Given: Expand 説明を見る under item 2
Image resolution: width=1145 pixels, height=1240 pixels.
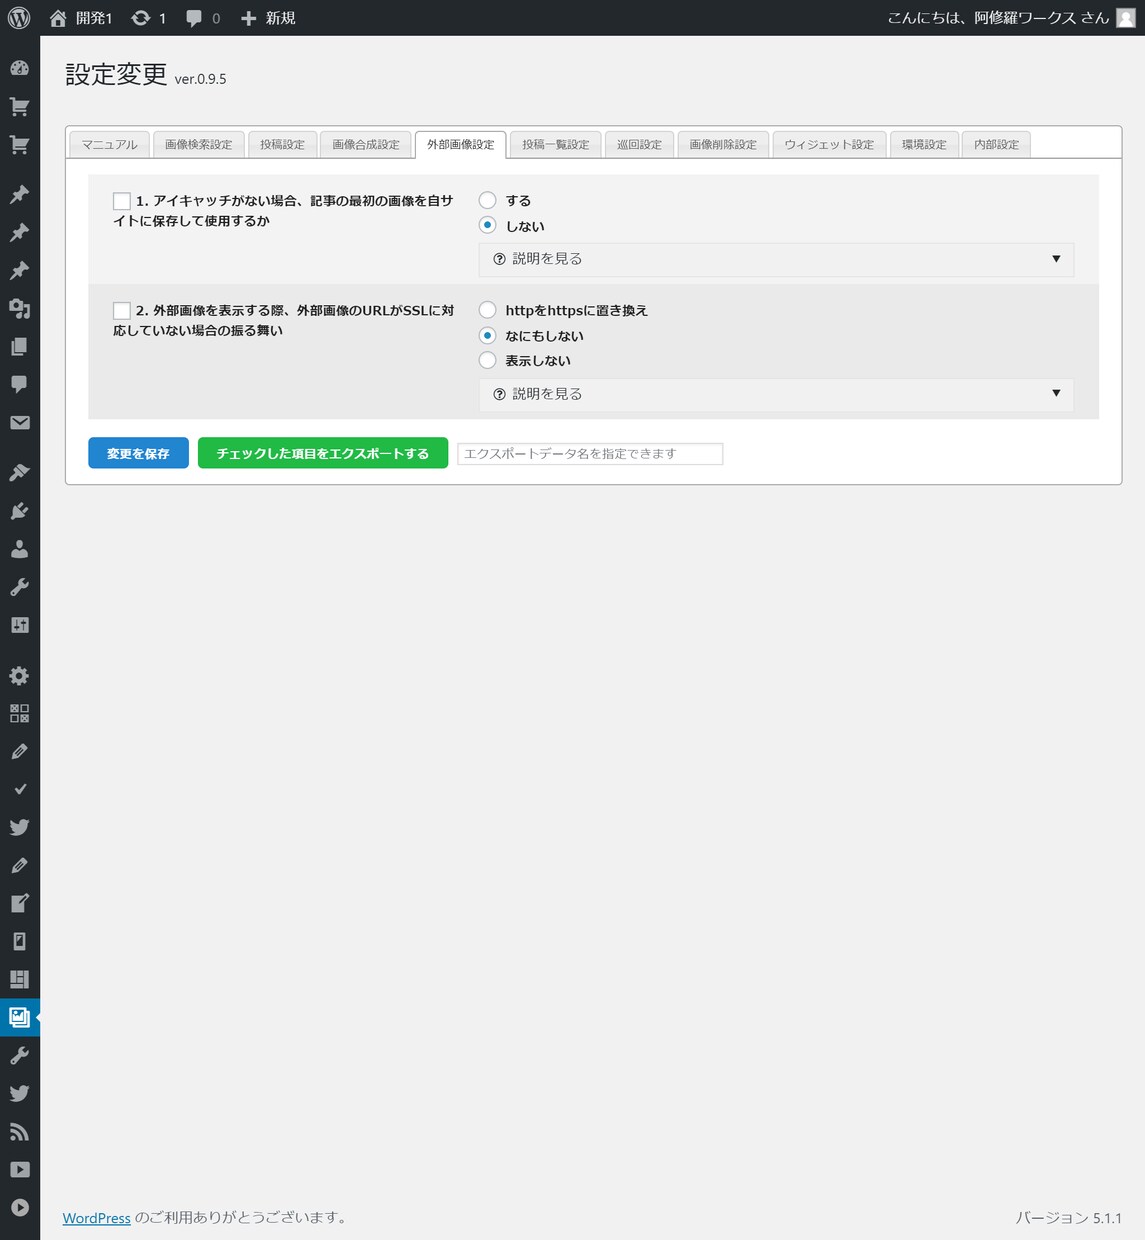Looking at the screenshot, I should click(776, 394).
